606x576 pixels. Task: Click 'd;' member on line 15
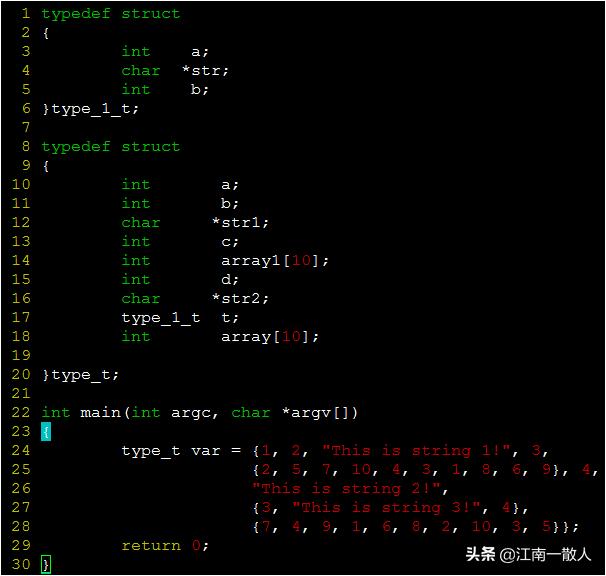coord(230,279)
